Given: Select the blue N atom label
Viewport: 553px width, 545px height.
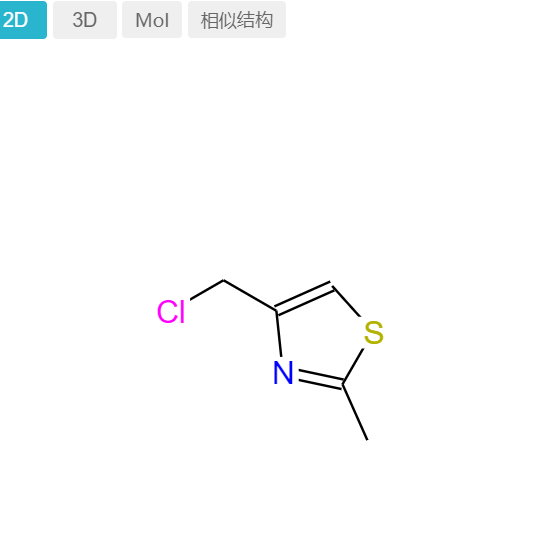Looking at the screenshot, I should [x=283, y=373].
